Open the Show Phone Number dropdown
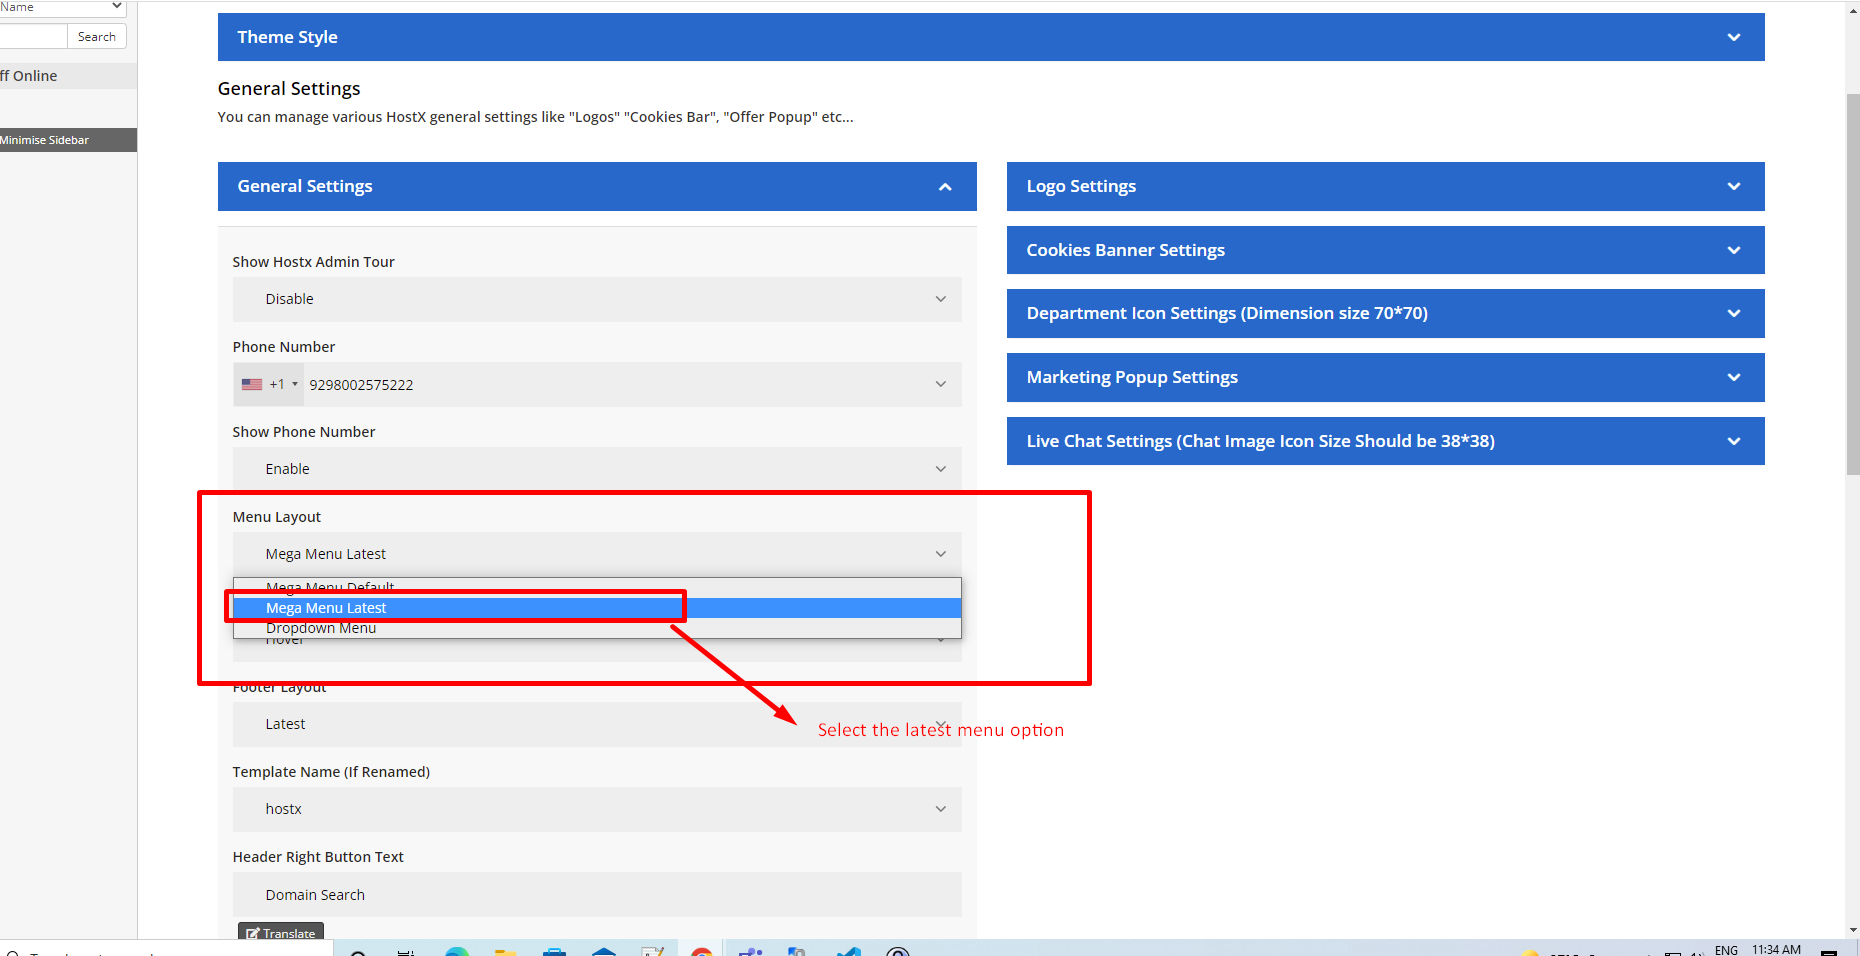Viewport: 1860px width, 956px height. pos(597,469)
